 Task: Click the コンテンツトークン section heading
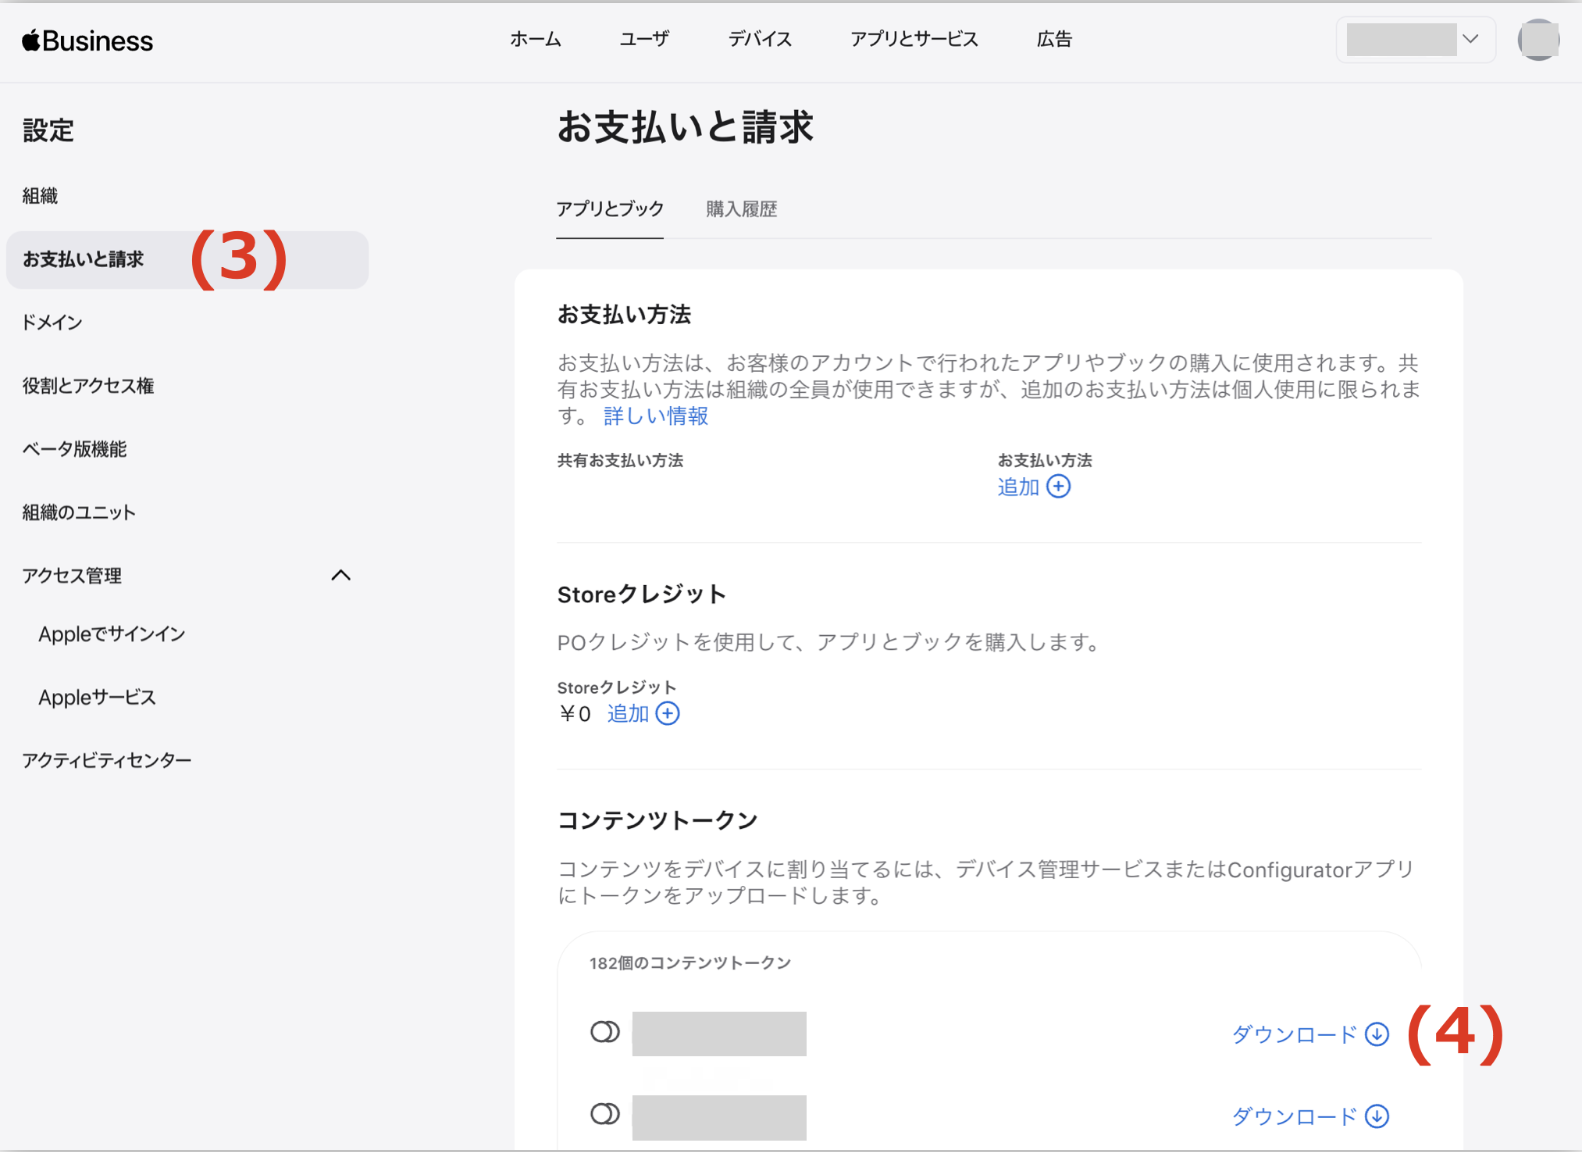click(658, 821)
